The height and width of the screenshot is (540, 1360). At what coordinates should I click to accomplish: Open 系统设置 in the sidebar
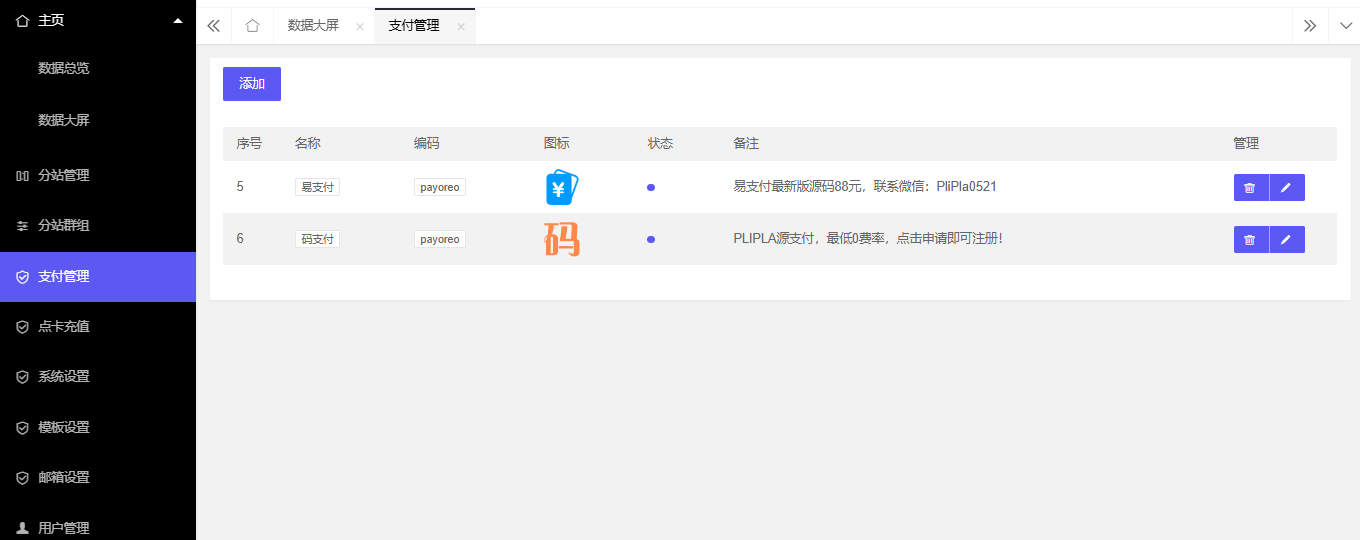tap(64, 377)
